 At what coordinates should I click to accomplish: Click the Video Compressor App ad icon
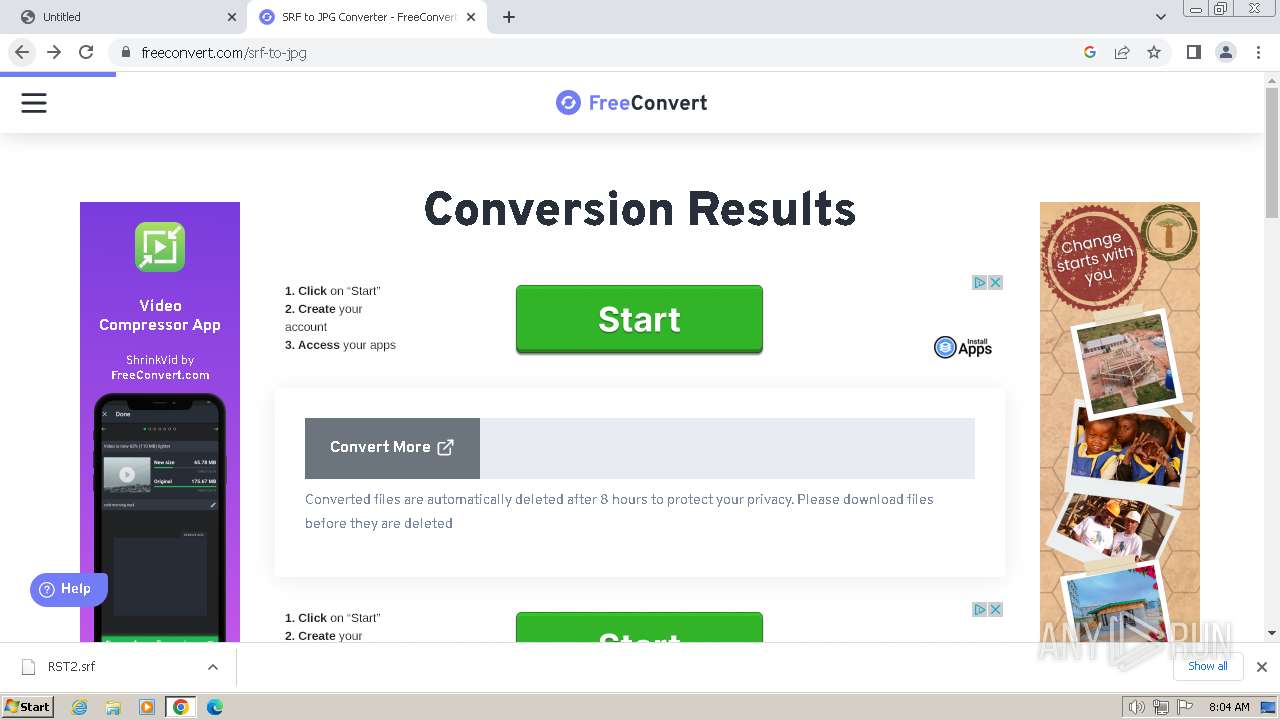tap(160, 247)
